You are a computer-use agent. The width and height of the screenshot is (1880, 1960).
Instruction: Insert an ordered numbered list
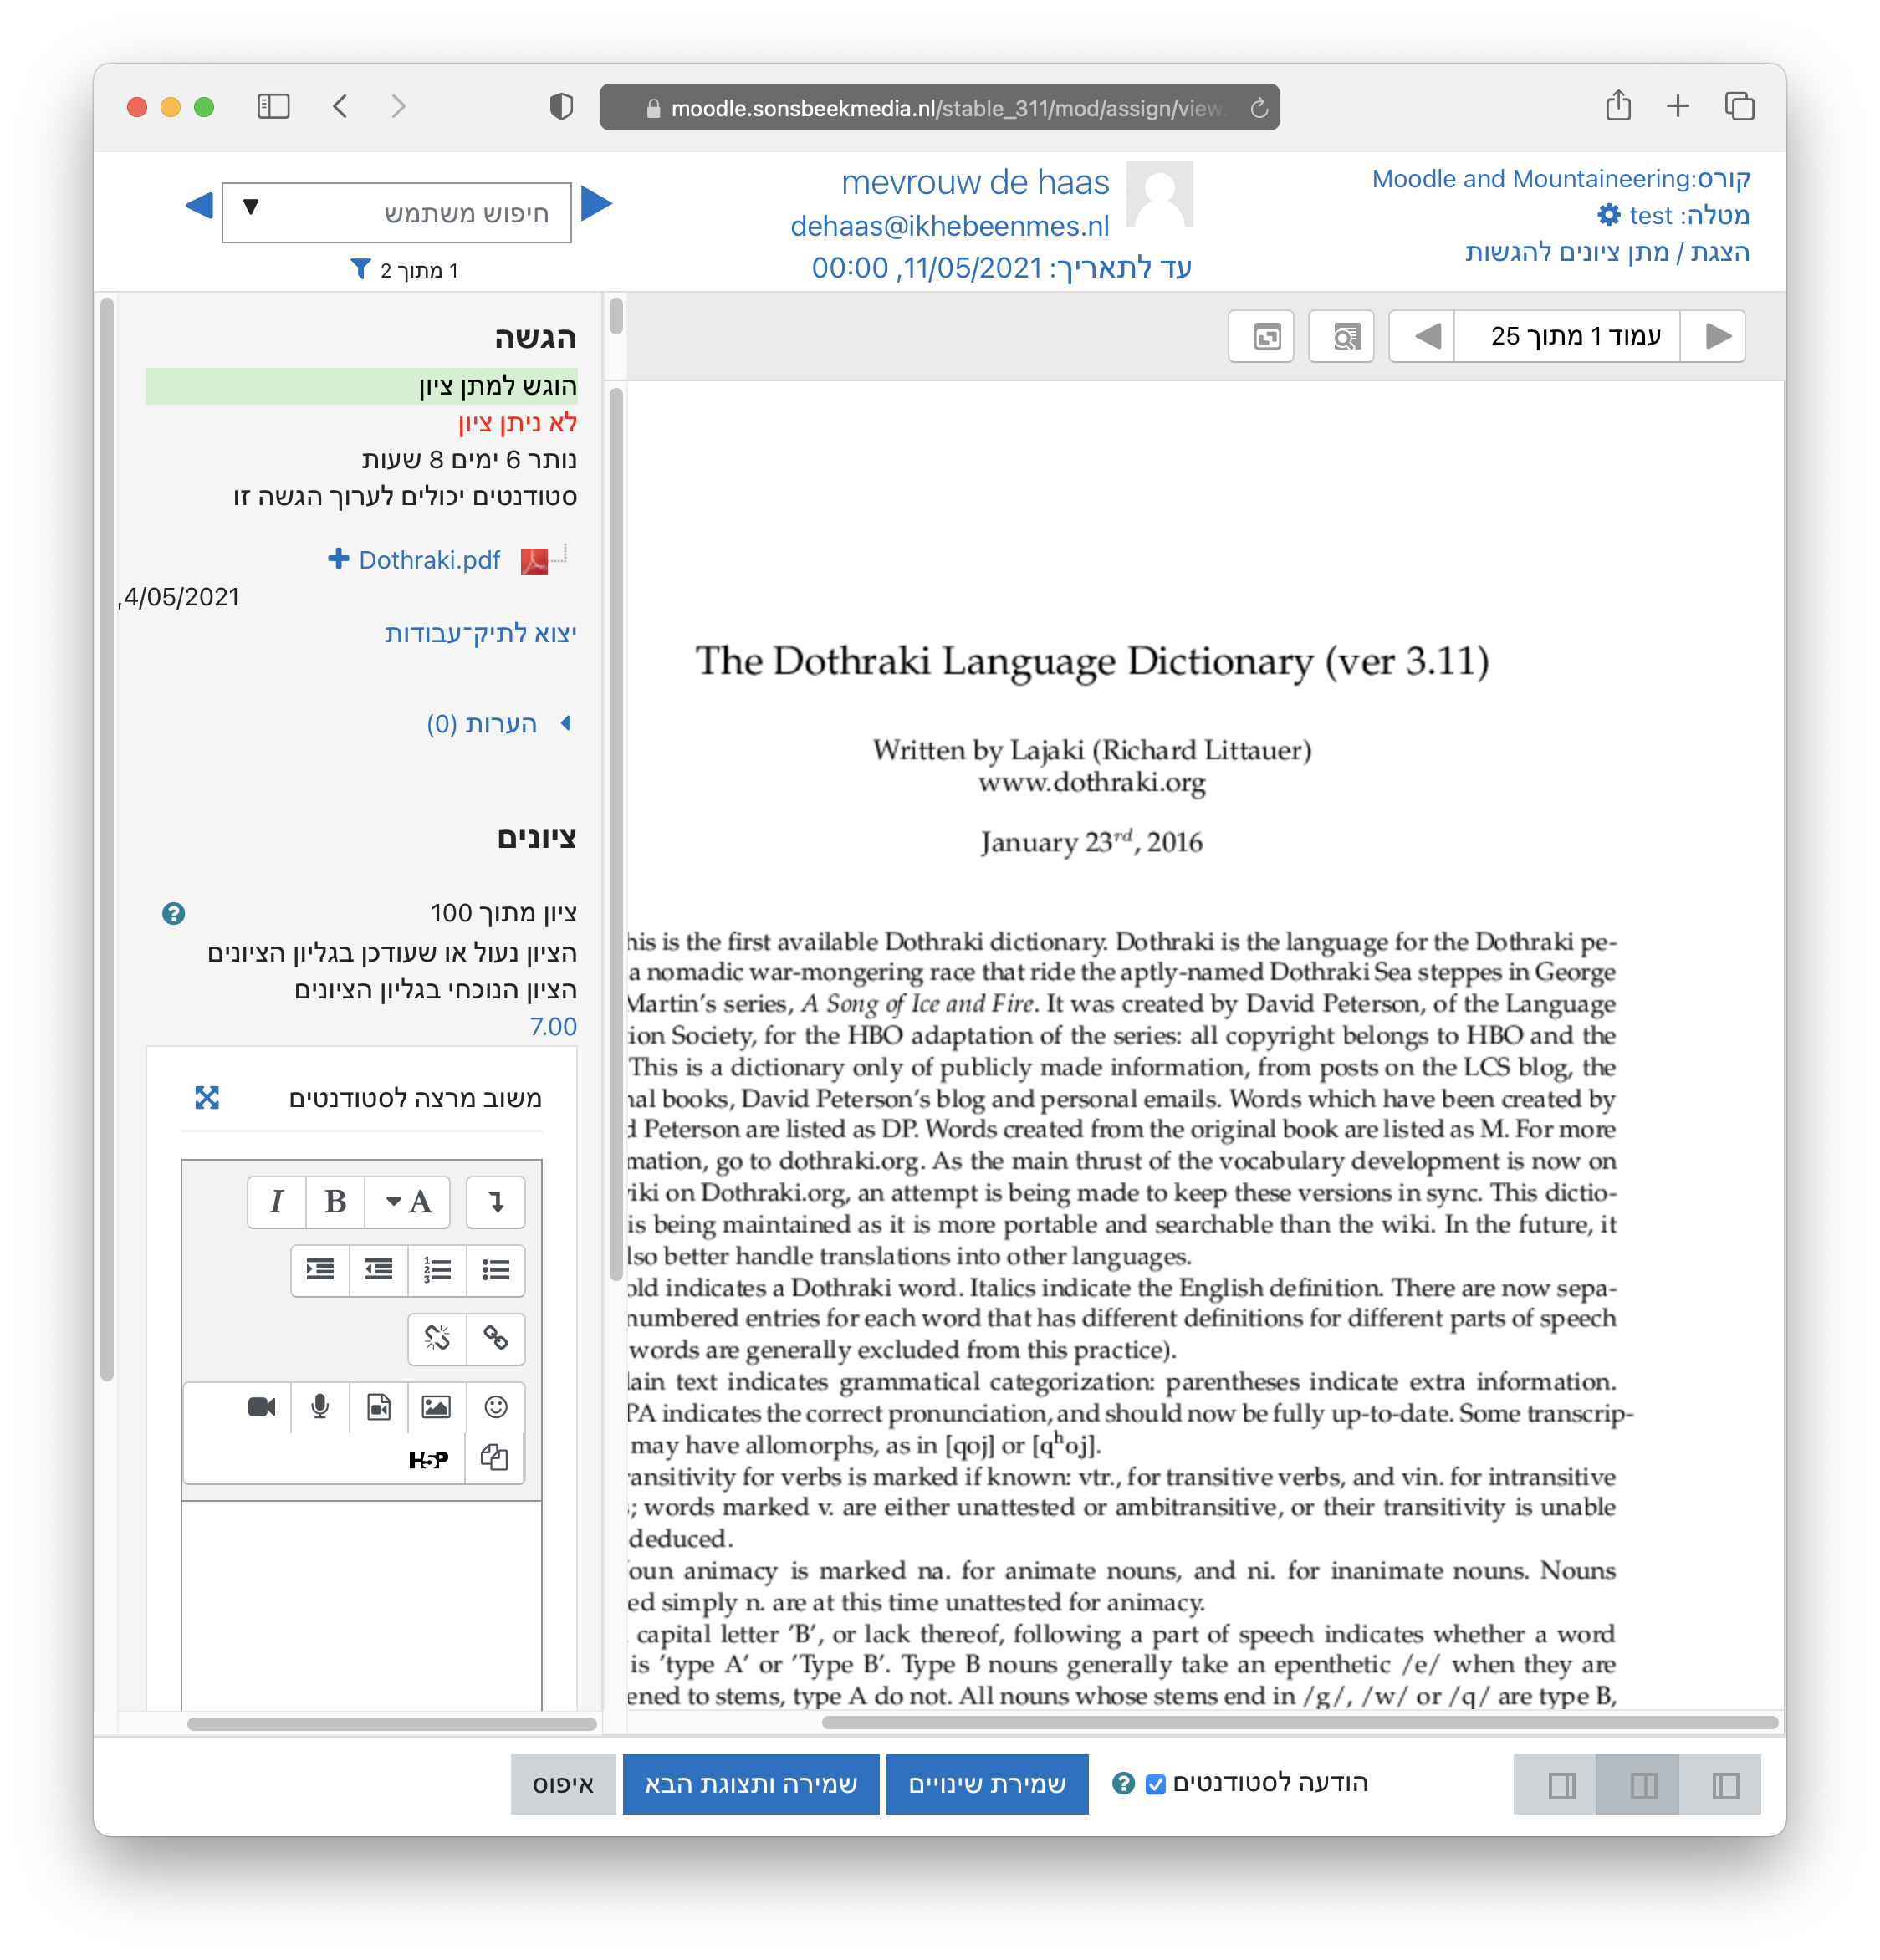click(437, 1269)
